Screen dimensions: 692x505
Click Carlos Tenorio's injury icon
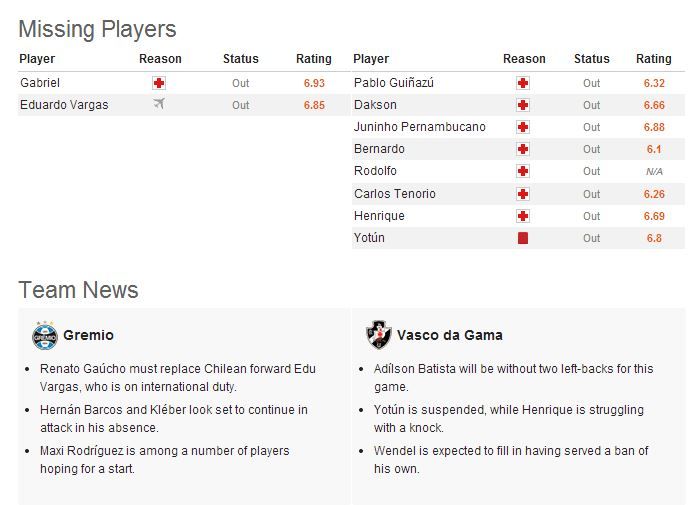point(522,194)
